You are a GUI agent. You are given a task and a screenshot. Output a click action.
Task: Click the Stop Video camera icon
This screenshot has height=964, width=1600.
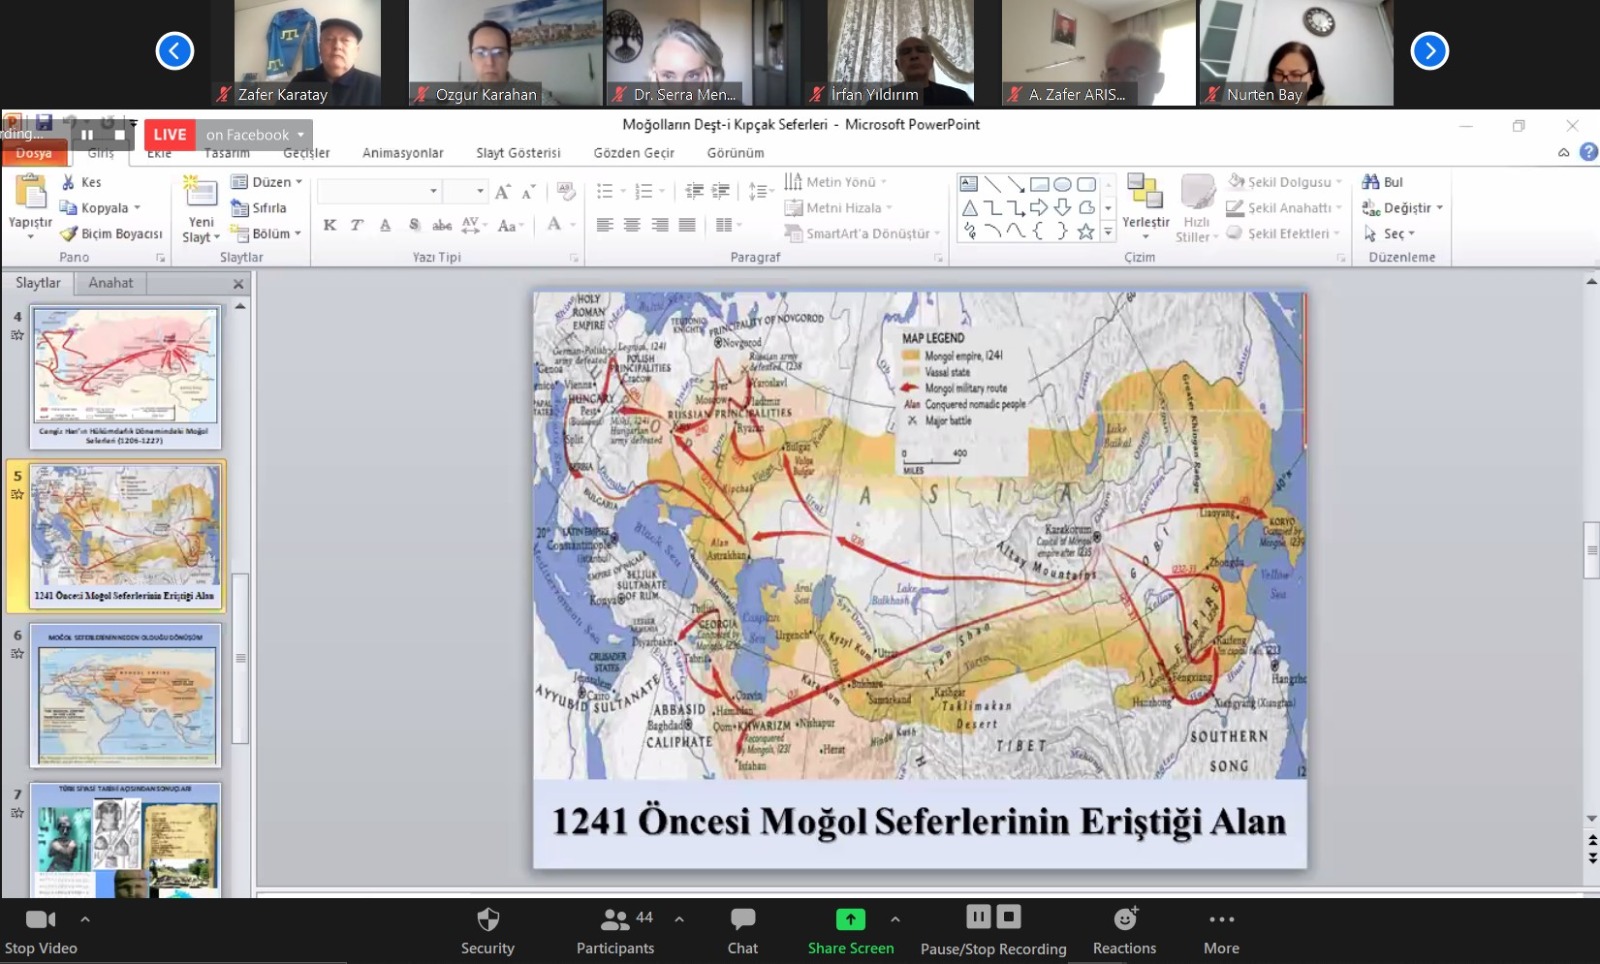tap(40, 920)
